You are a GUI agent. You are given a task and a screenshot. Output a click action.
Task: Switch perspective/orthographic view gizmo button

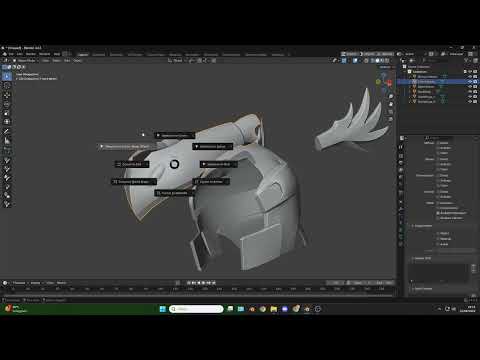click(x=391, y=120)
